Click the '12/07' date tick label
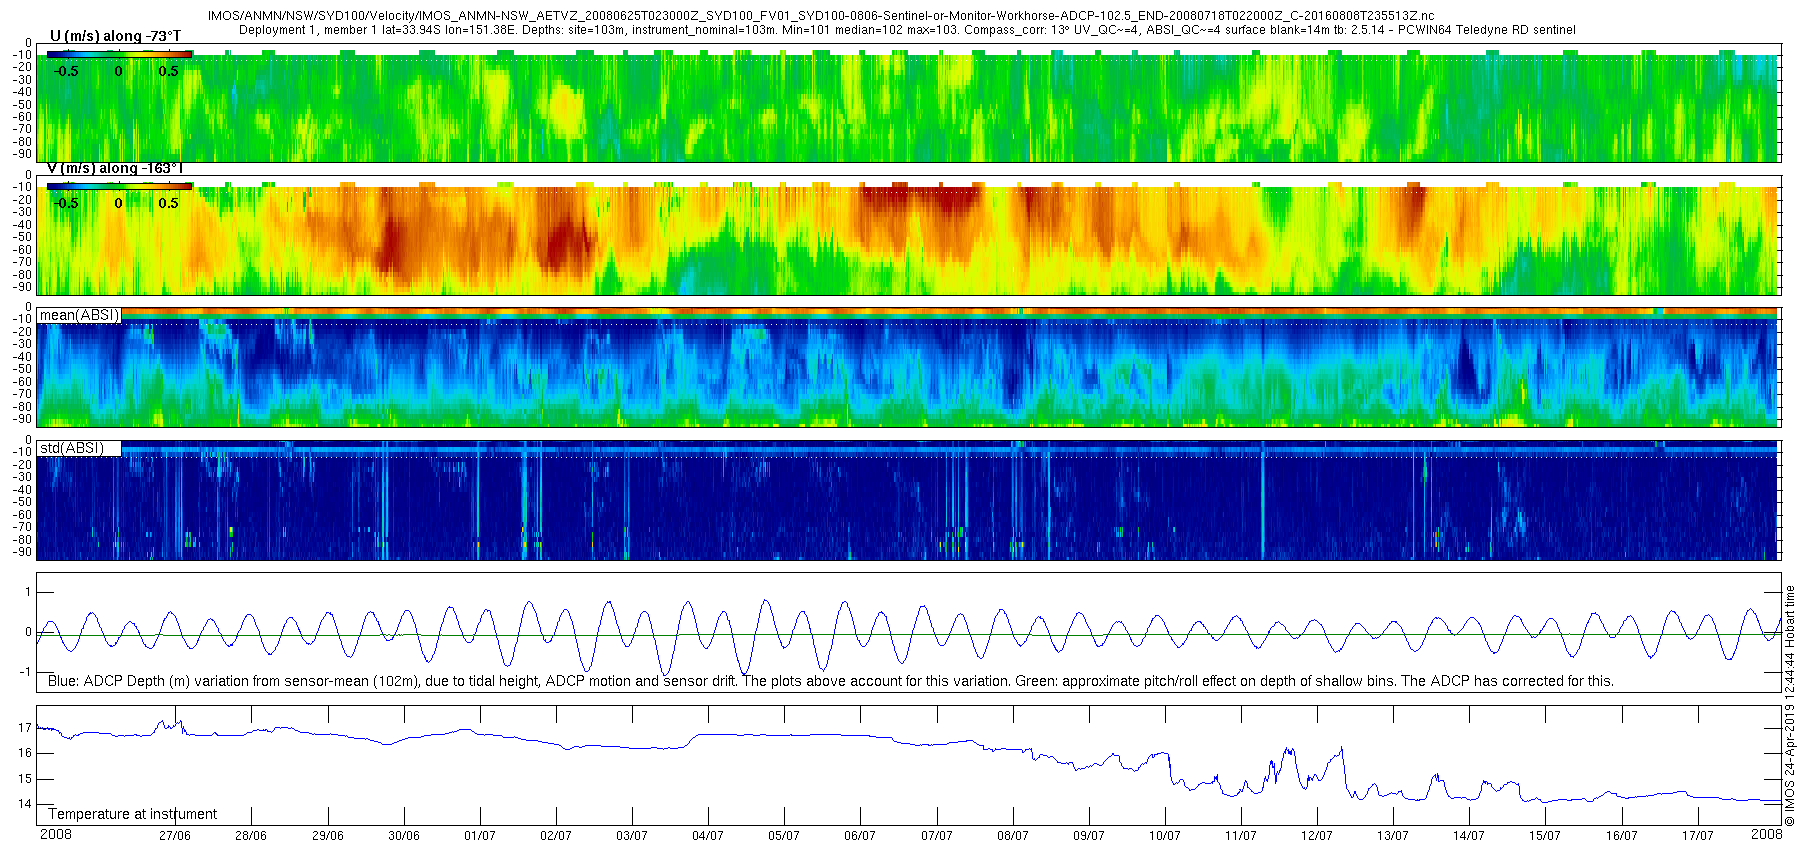The width and height of the screenshot is (1800, 850). [x=1317, y=836]
